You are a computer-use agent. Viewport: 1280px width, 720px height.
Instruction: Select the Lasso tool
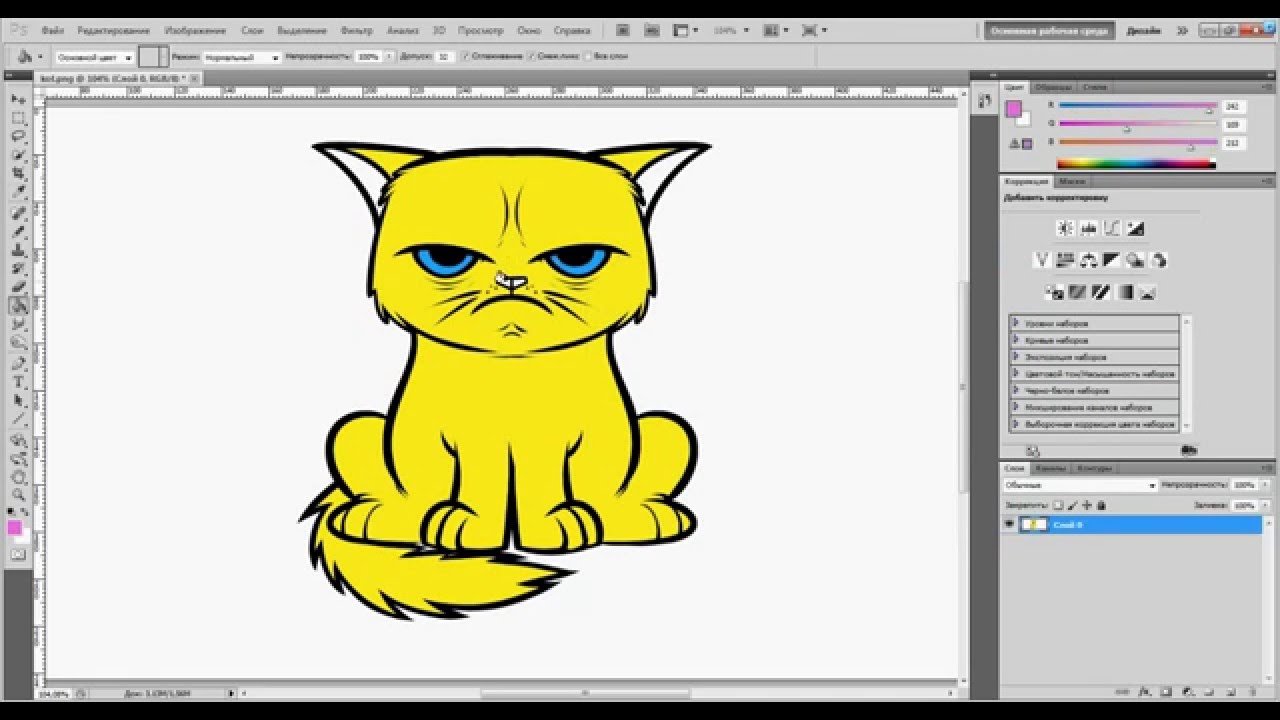tap(18, 136)
